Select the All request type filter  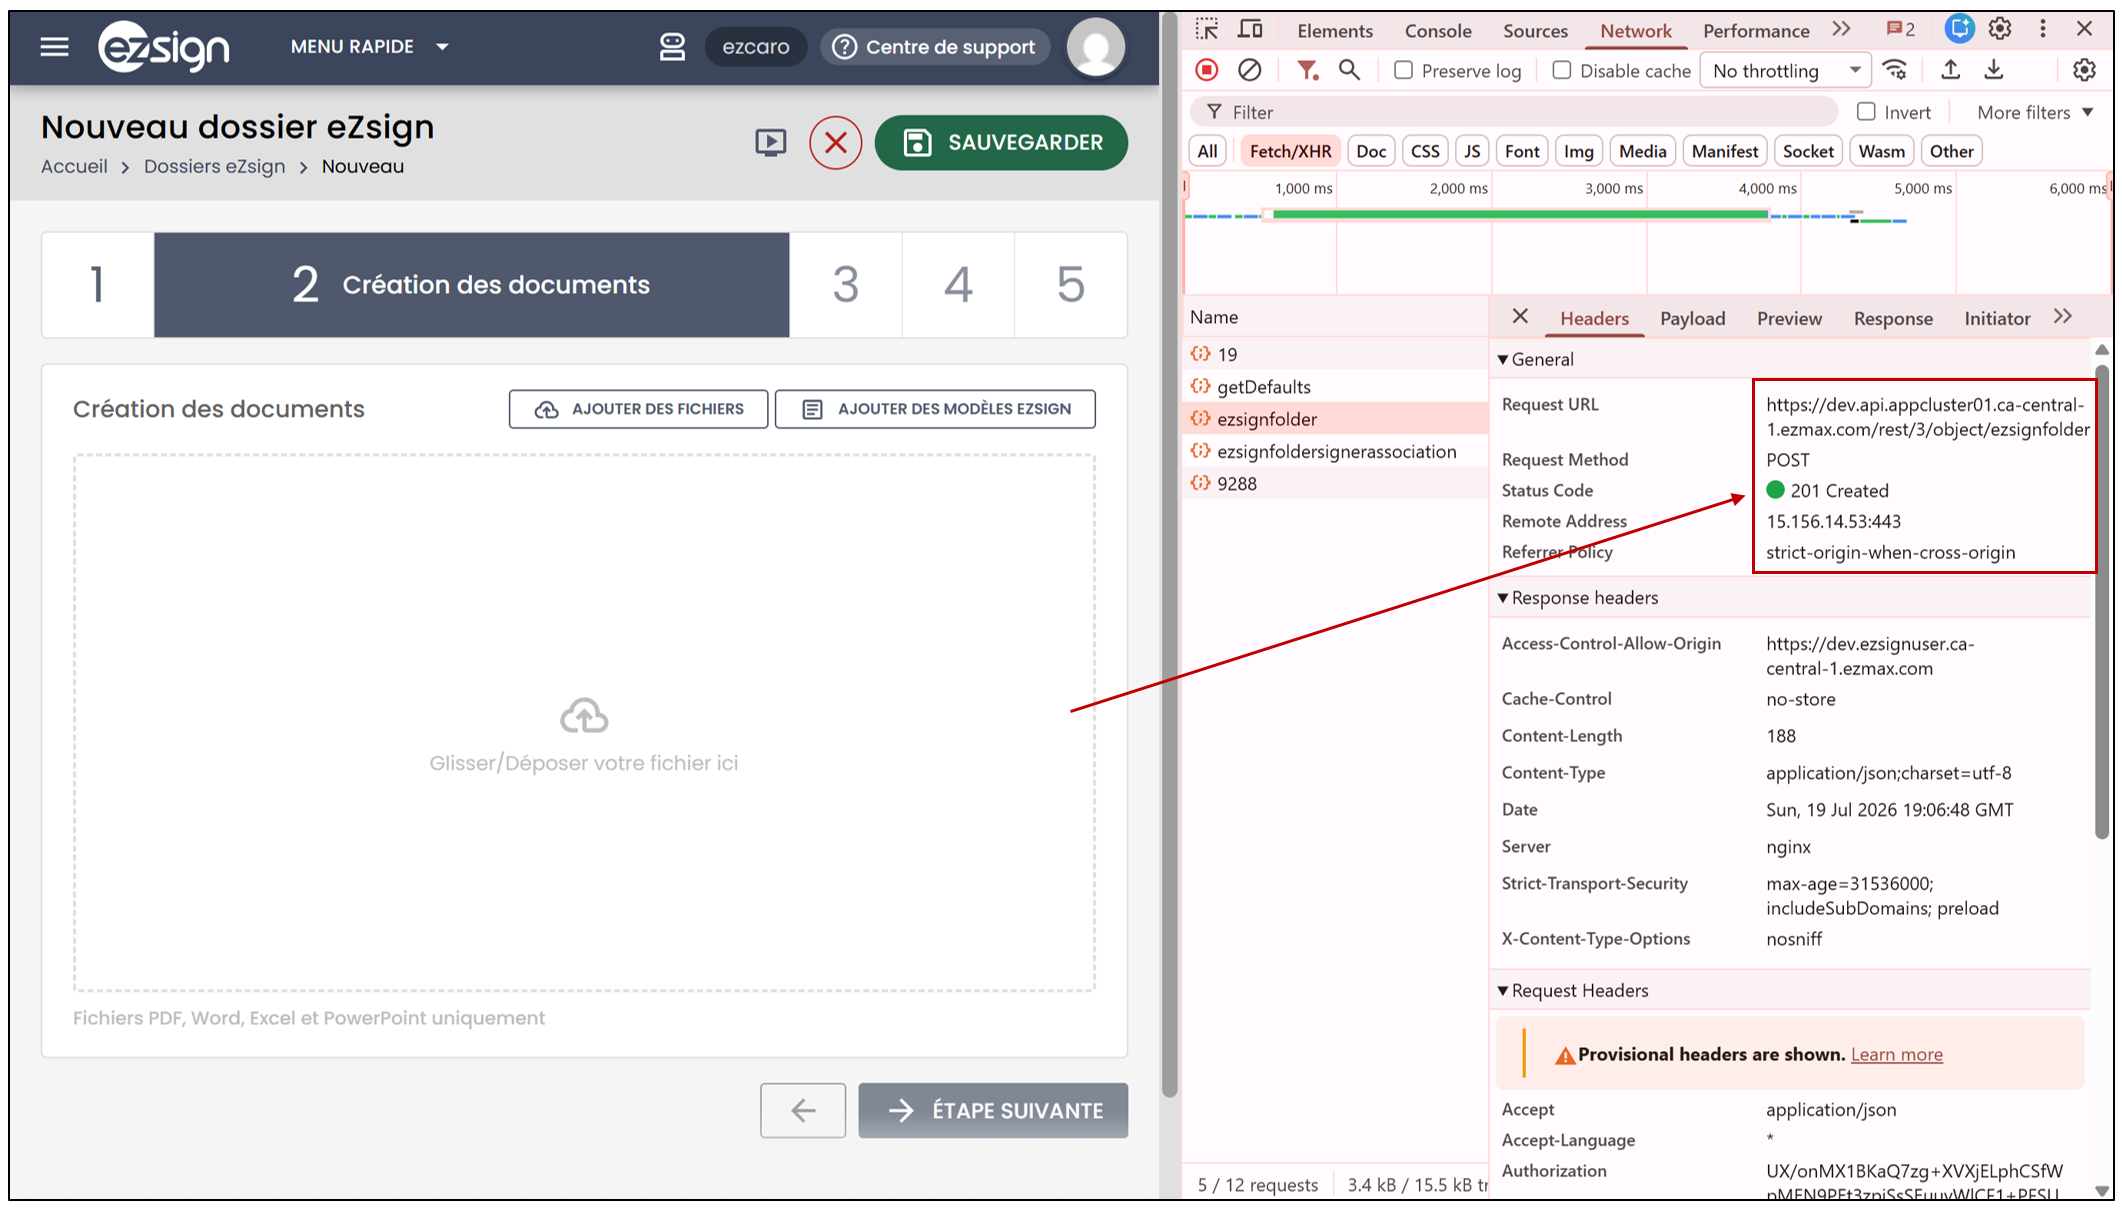(1208, 151)
